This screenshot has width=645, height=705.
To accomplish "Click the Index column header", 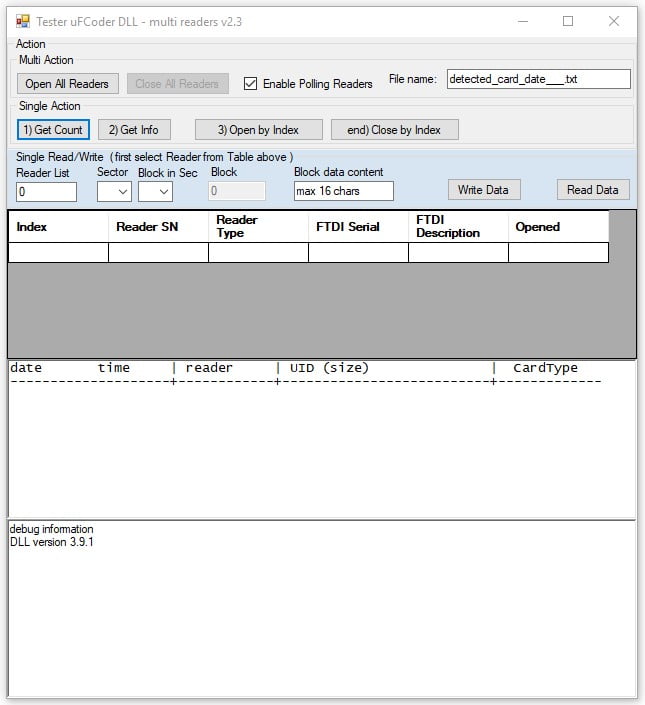I will point(58,227).
